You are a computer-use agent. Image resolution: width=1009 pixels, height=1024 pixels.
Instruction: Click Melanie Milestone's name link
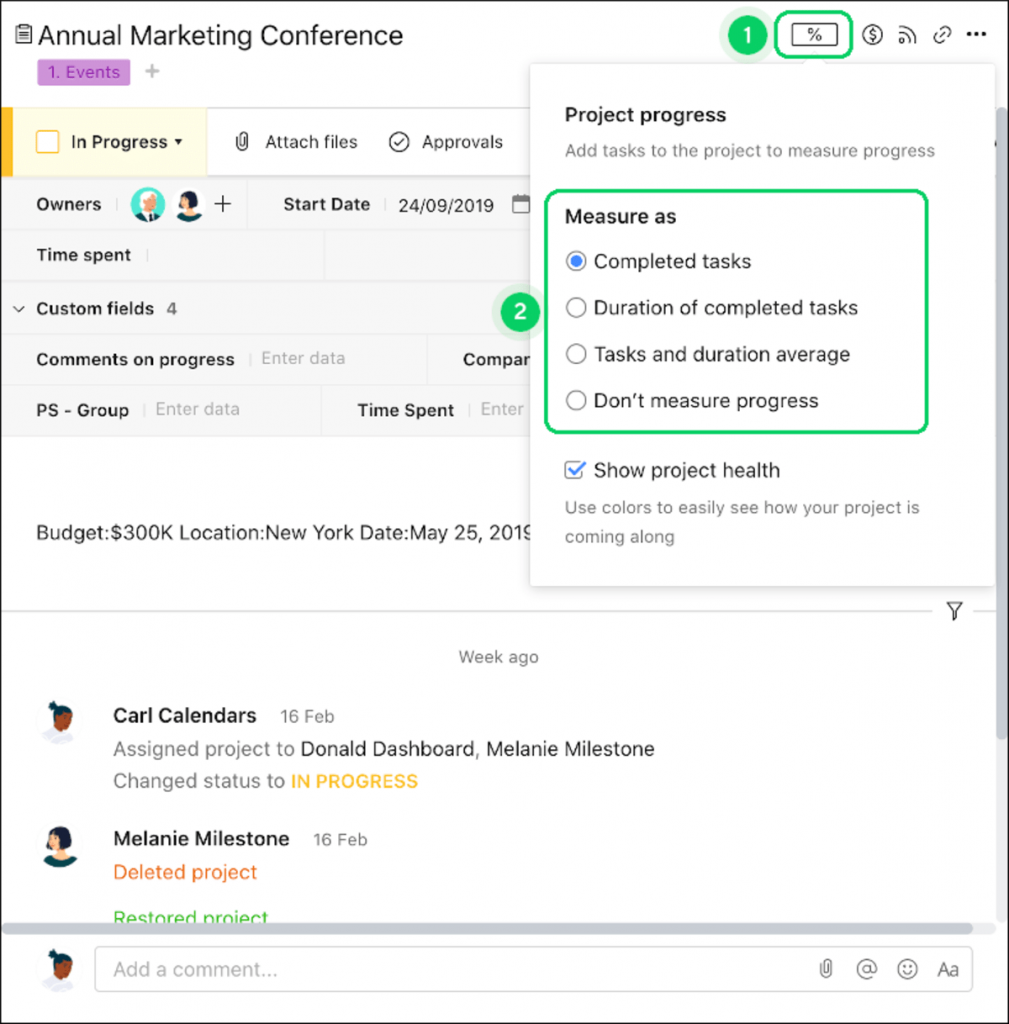[201, 838]
